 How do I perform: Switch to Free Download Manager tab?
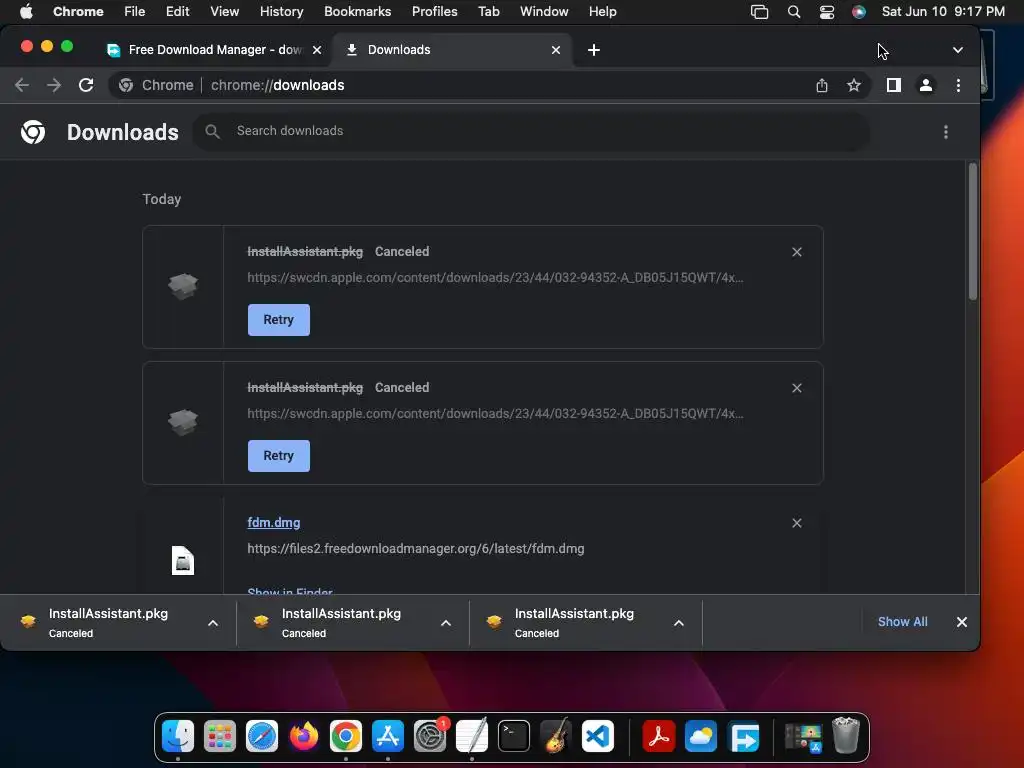214,50
